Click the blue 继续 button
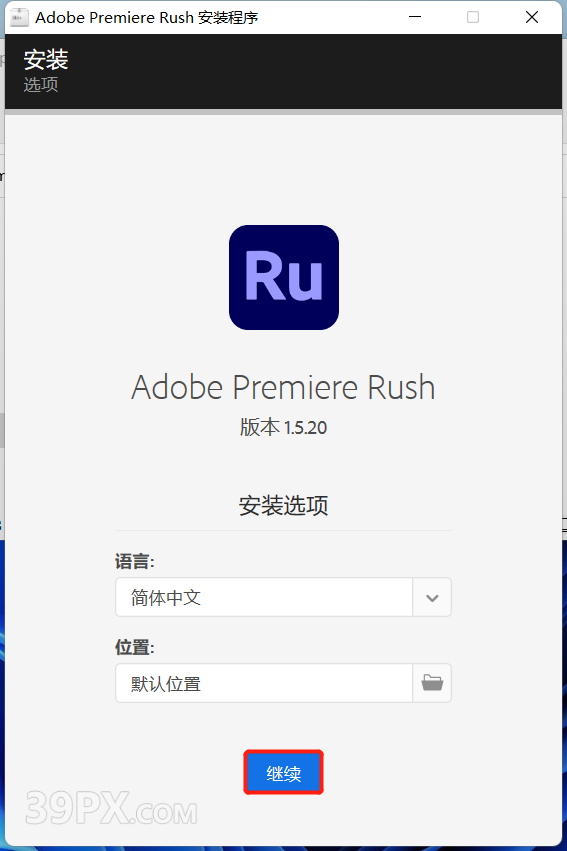This screenshot has height=851, width=567. [x=283, y=773]
